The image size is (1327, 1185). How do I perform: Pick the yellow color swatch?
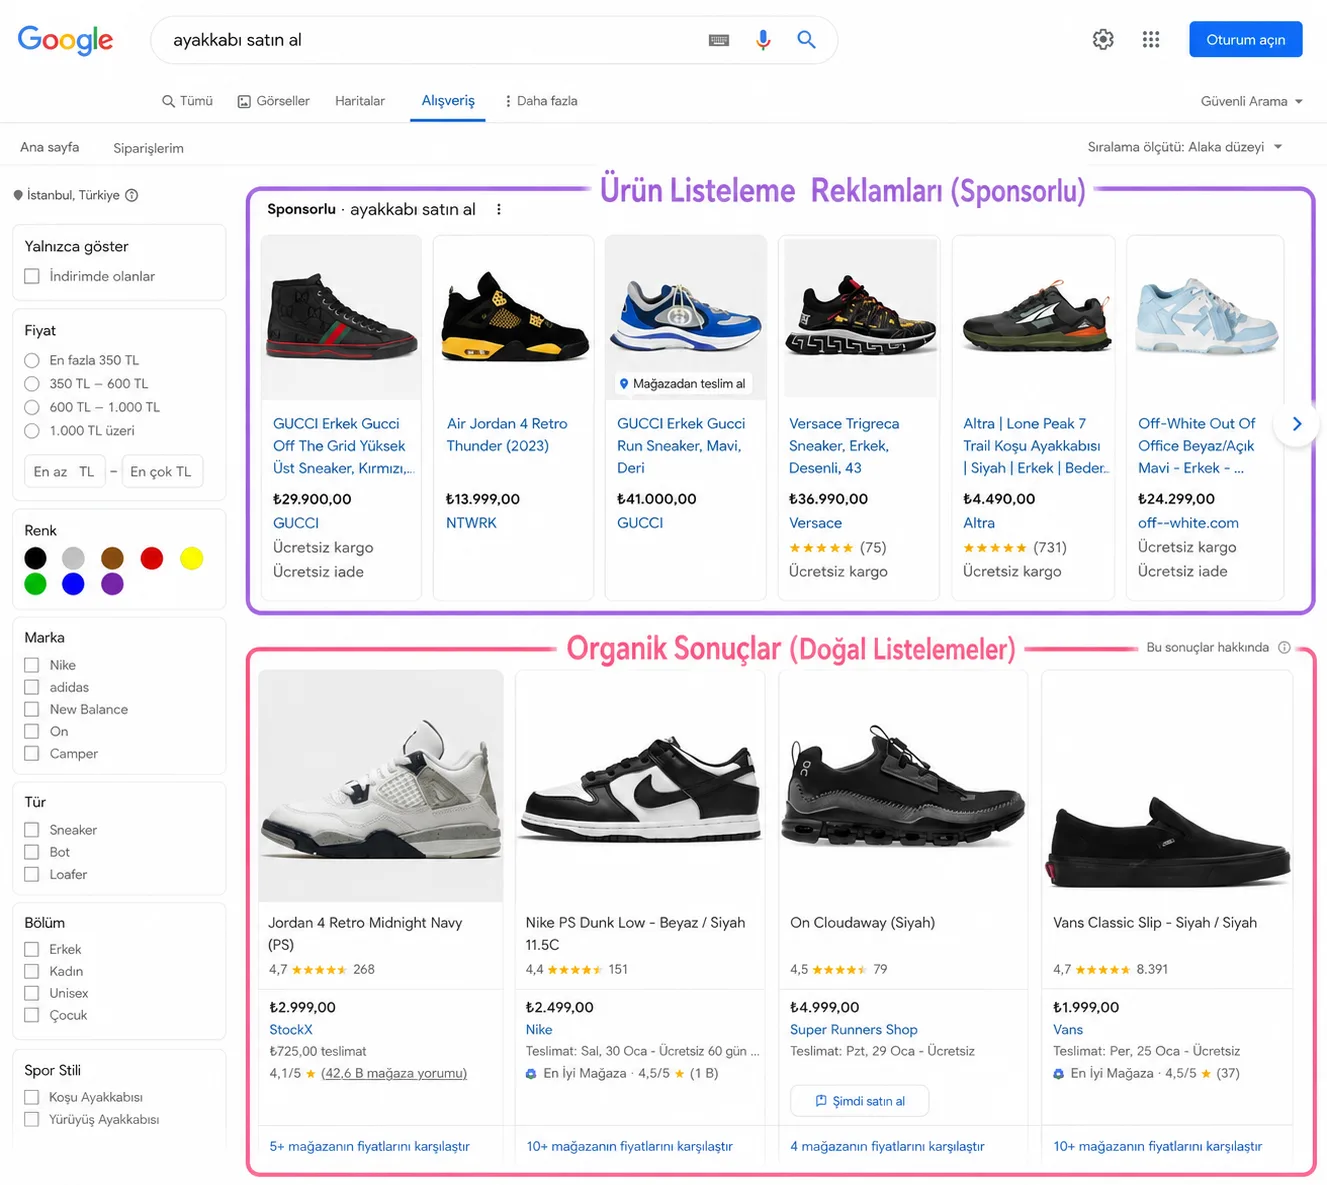[x=192, y=558]
